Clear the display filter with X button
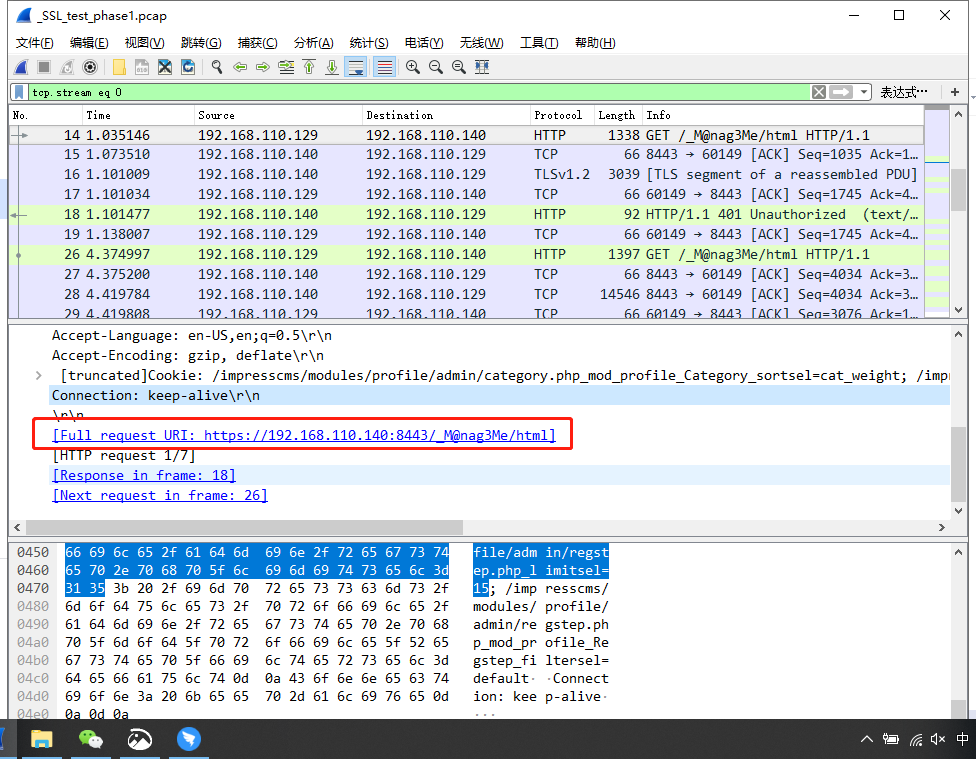This screenshot has width=976, height=759. [819, 92]
